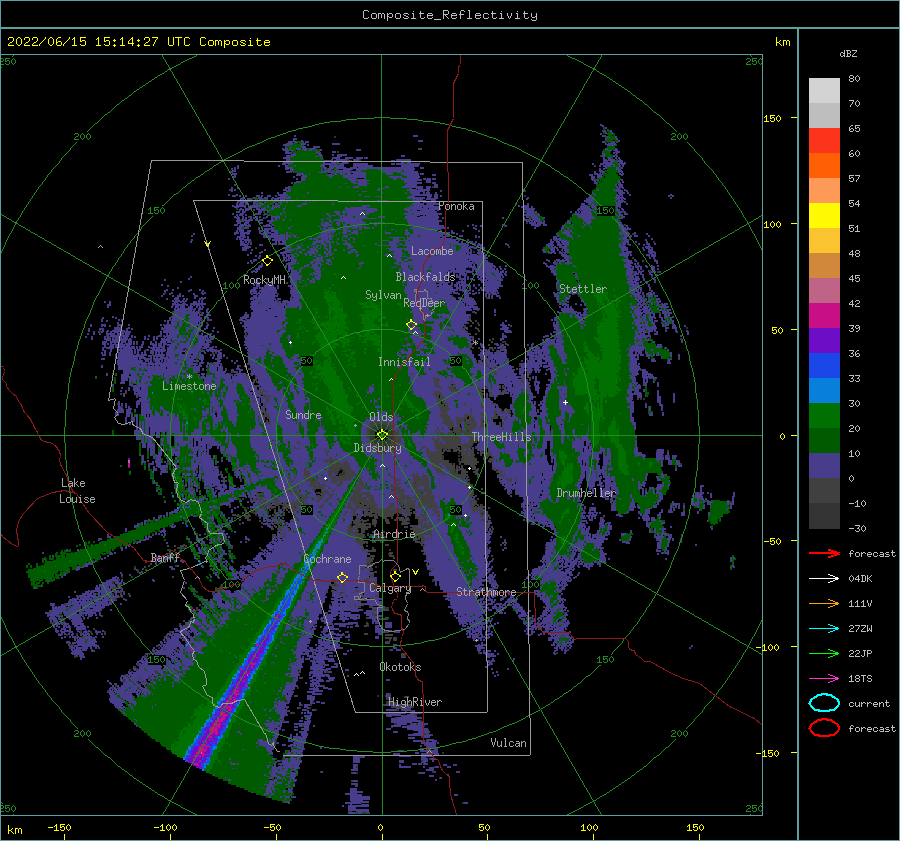The height and width of the screenshot is (841, 900).
Task: Click the cyan current ellipse legend icon
Action: click(824, 703)
